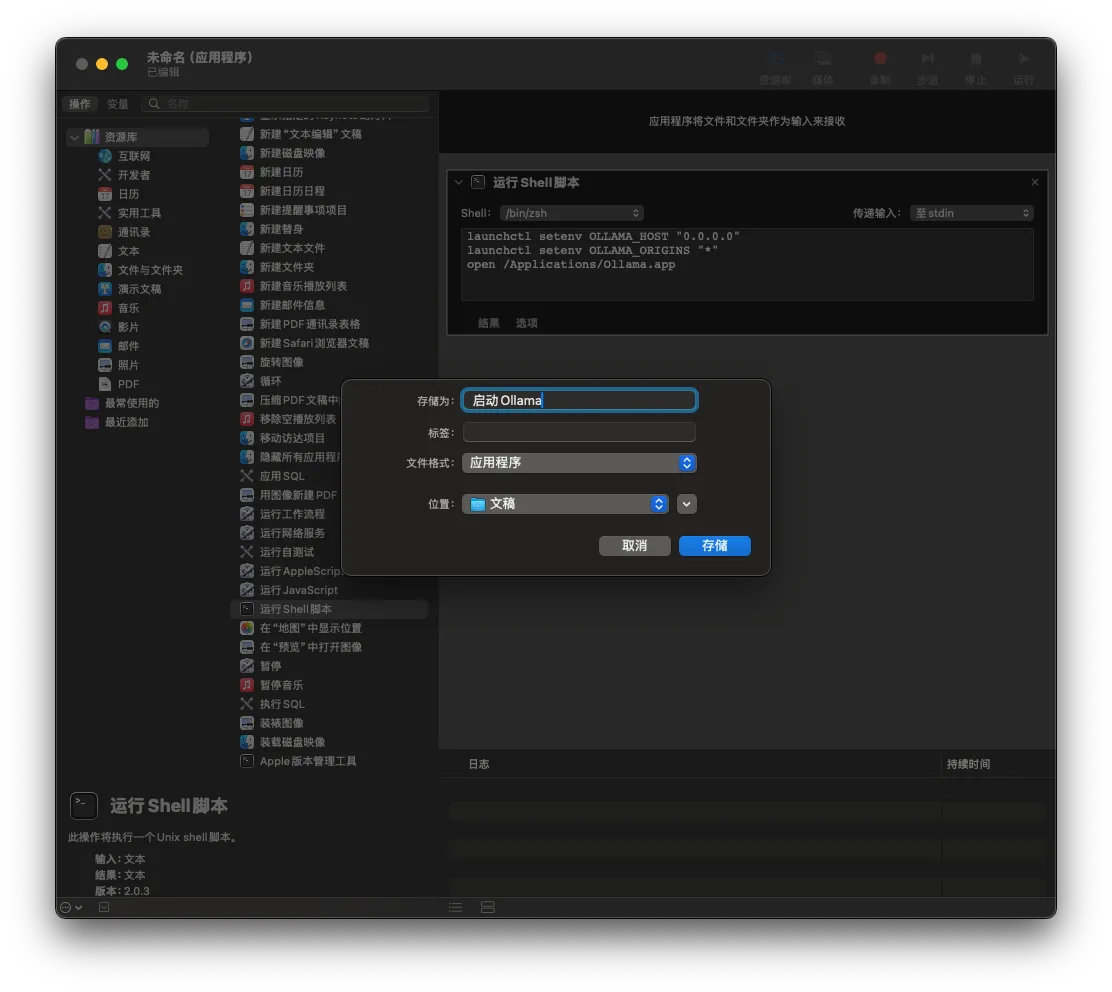Open the 文件格式 应用程序 dropdown
The width and height of the screenshot is (1112, 992).
[579, 463]
